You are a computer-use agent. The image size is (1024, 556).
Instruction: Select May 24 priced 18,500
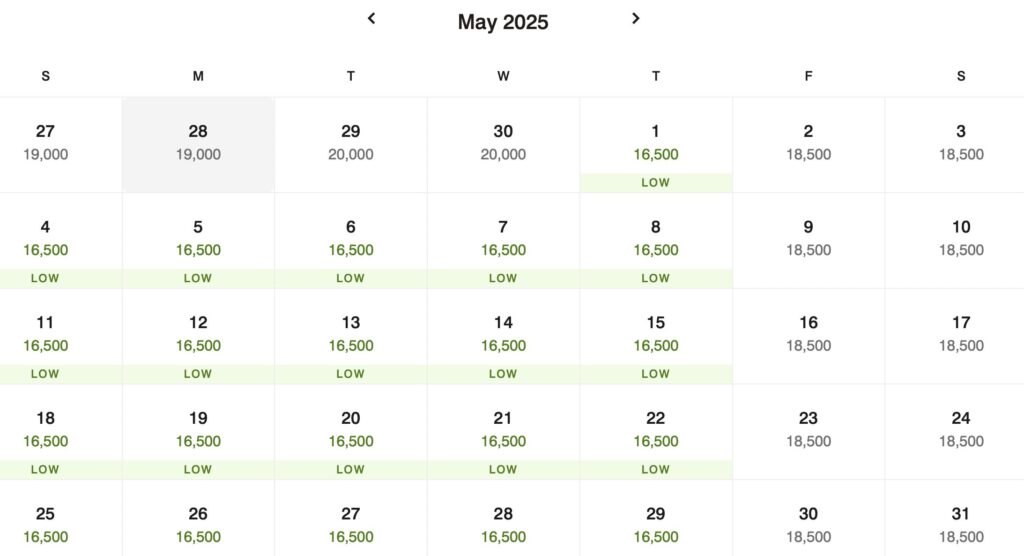[x=960, y=432]
